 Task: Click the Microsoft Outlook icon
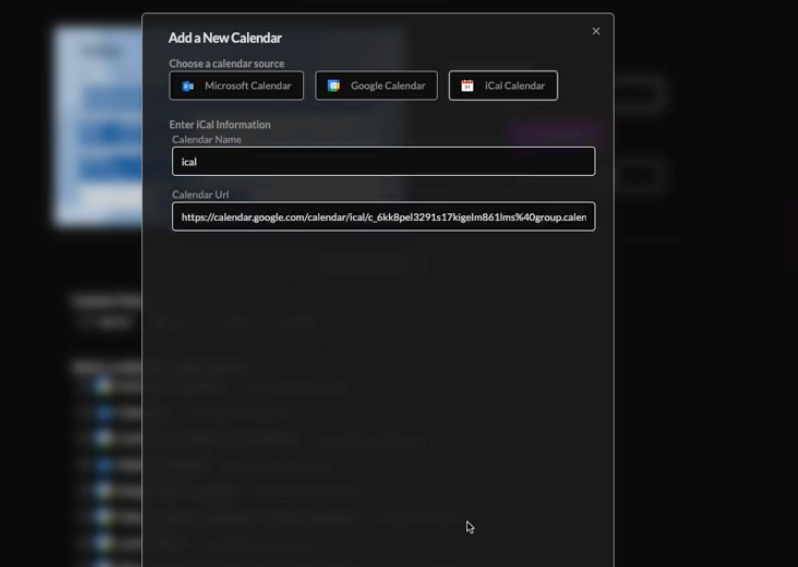(x=188, y=86)
